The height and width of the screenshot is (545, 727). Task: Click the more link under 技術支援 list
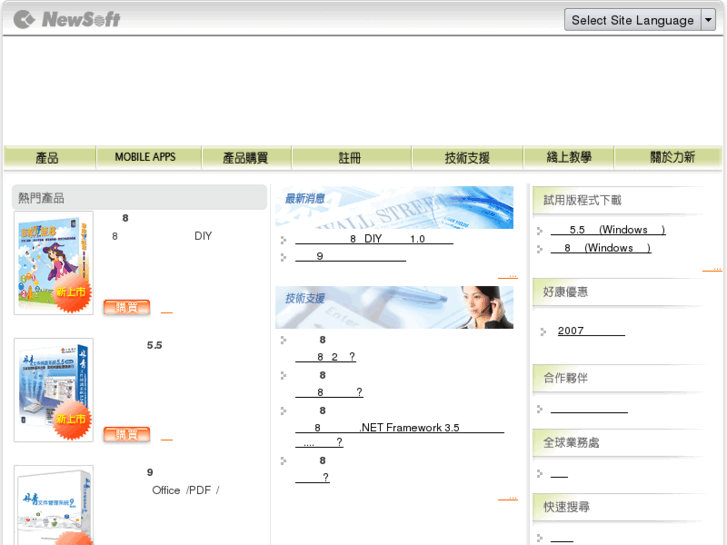[x=508, y=499]
